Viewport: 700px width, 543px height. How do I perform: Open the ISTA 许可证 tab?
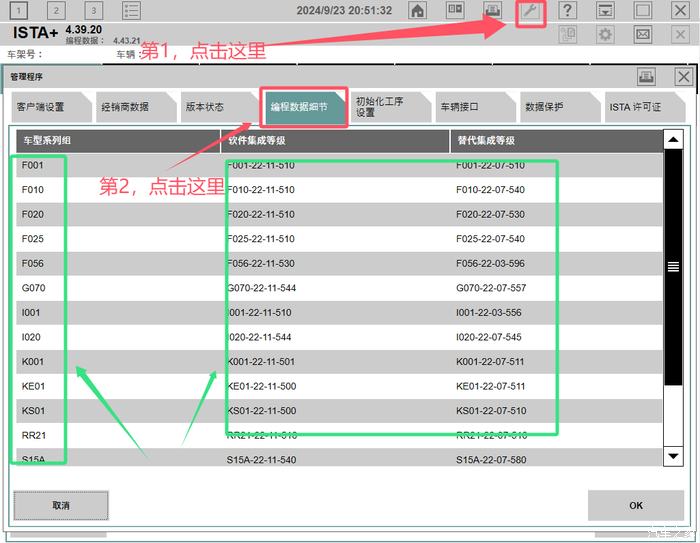[x=637, y=107]
